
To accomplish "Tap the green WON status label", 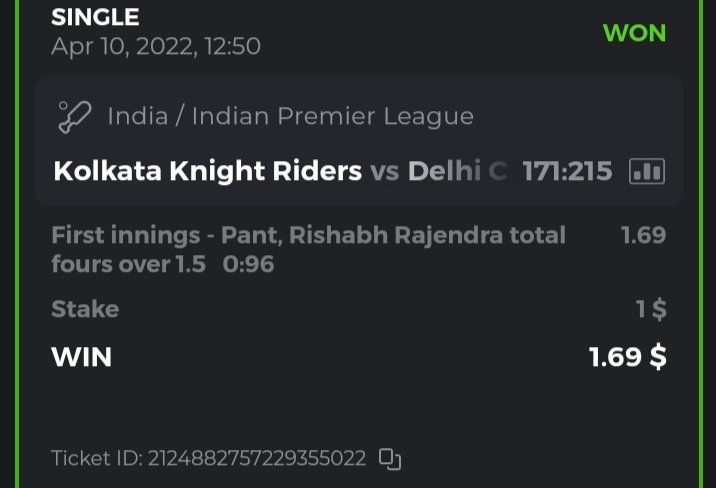I will [x=634, y=32].
